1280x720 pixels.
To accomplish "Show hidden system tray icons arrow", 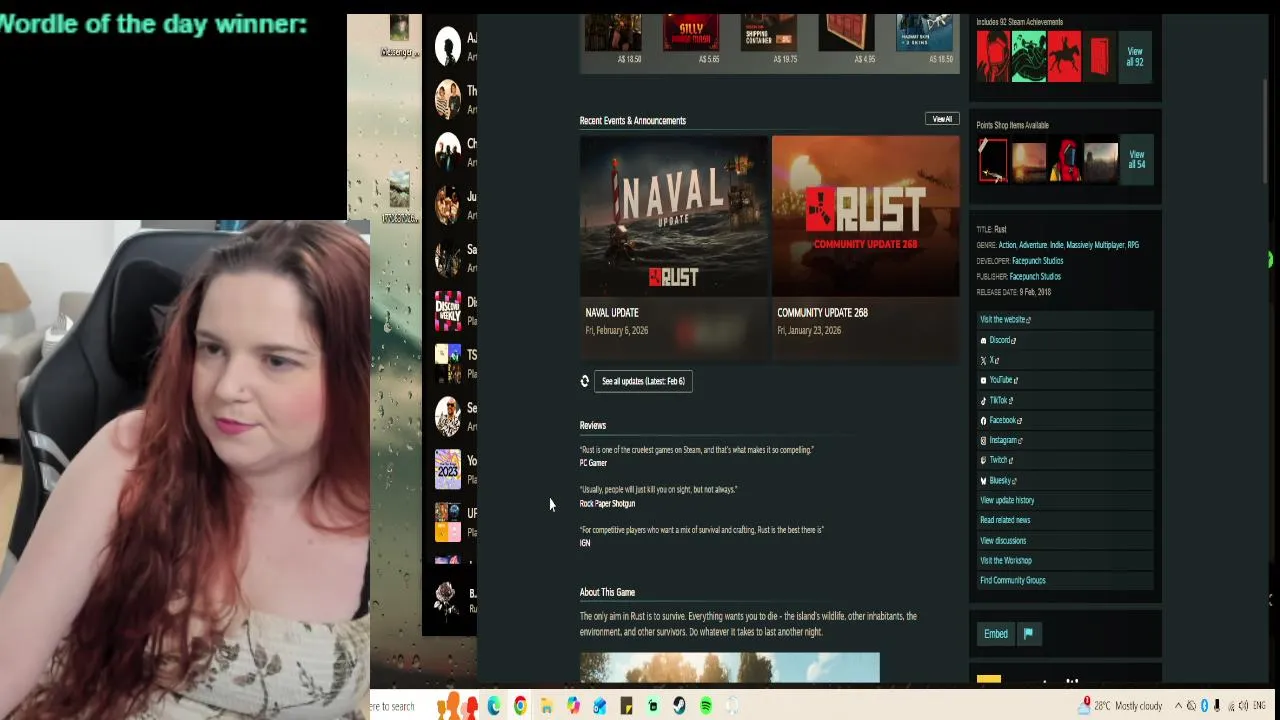I will (1178, 706).
